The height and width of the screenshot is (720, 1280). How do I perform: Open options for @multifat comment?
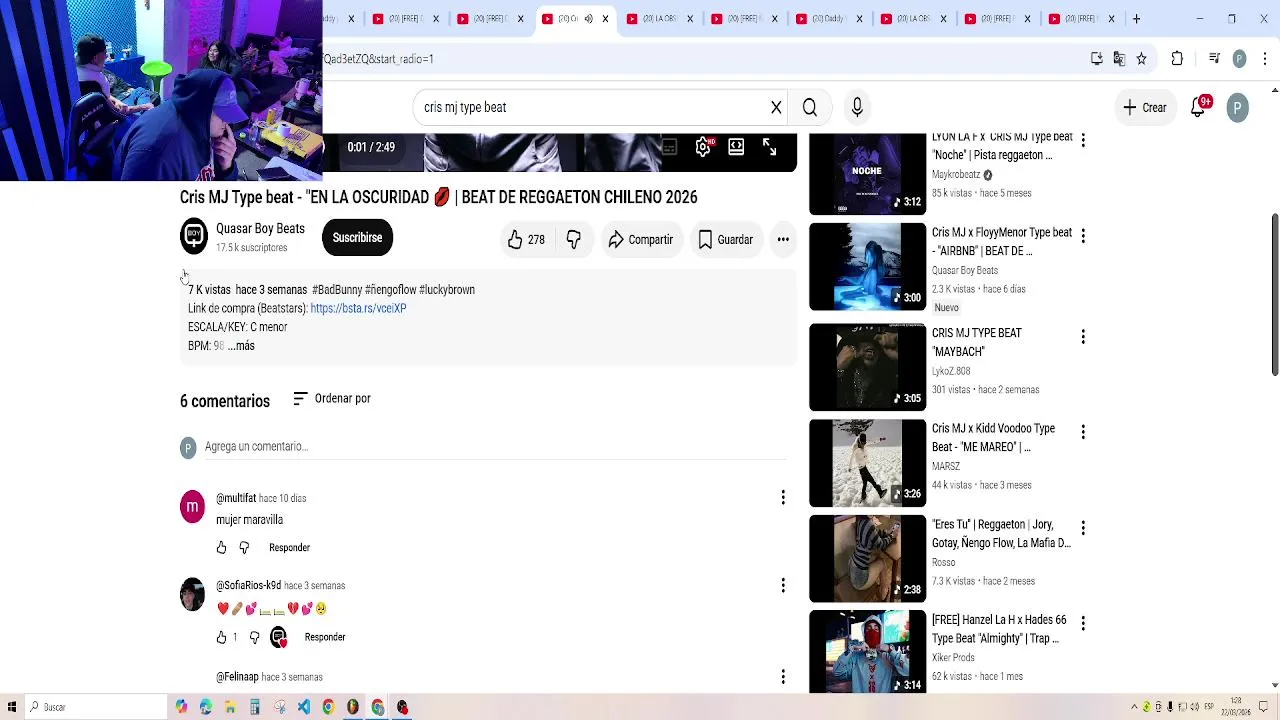[x=783, y=497]
